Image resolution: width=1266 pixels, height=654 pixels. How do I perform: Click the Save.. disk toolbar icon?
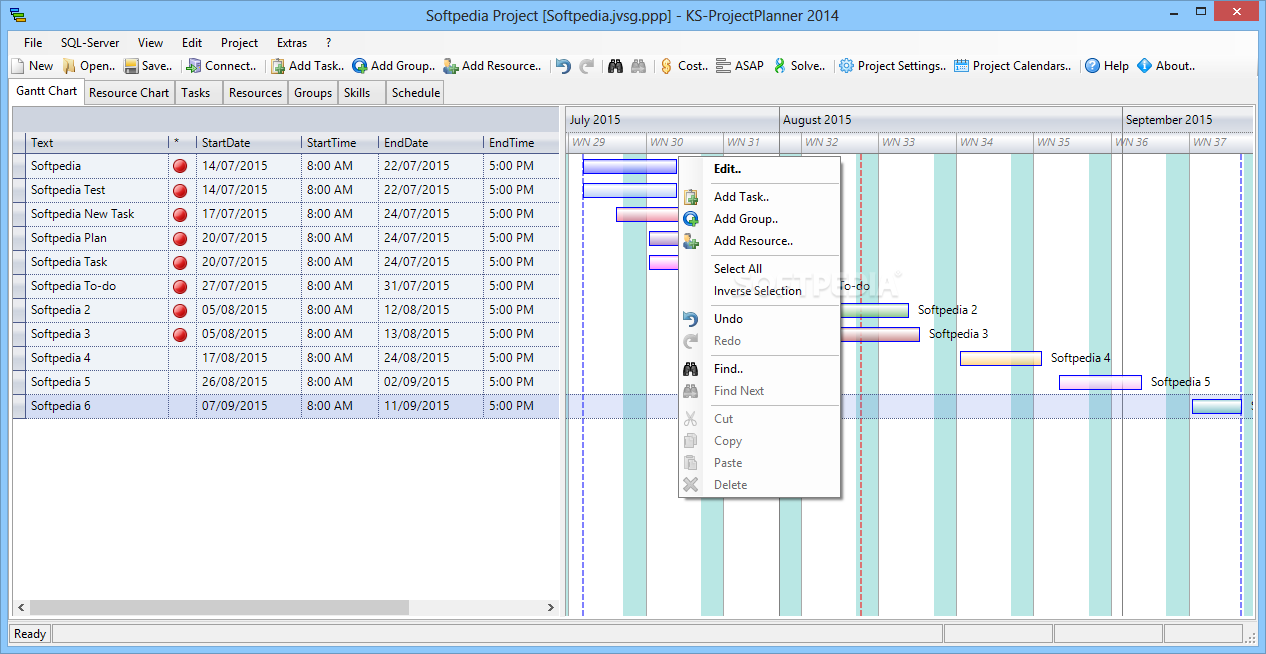[131, 66]
